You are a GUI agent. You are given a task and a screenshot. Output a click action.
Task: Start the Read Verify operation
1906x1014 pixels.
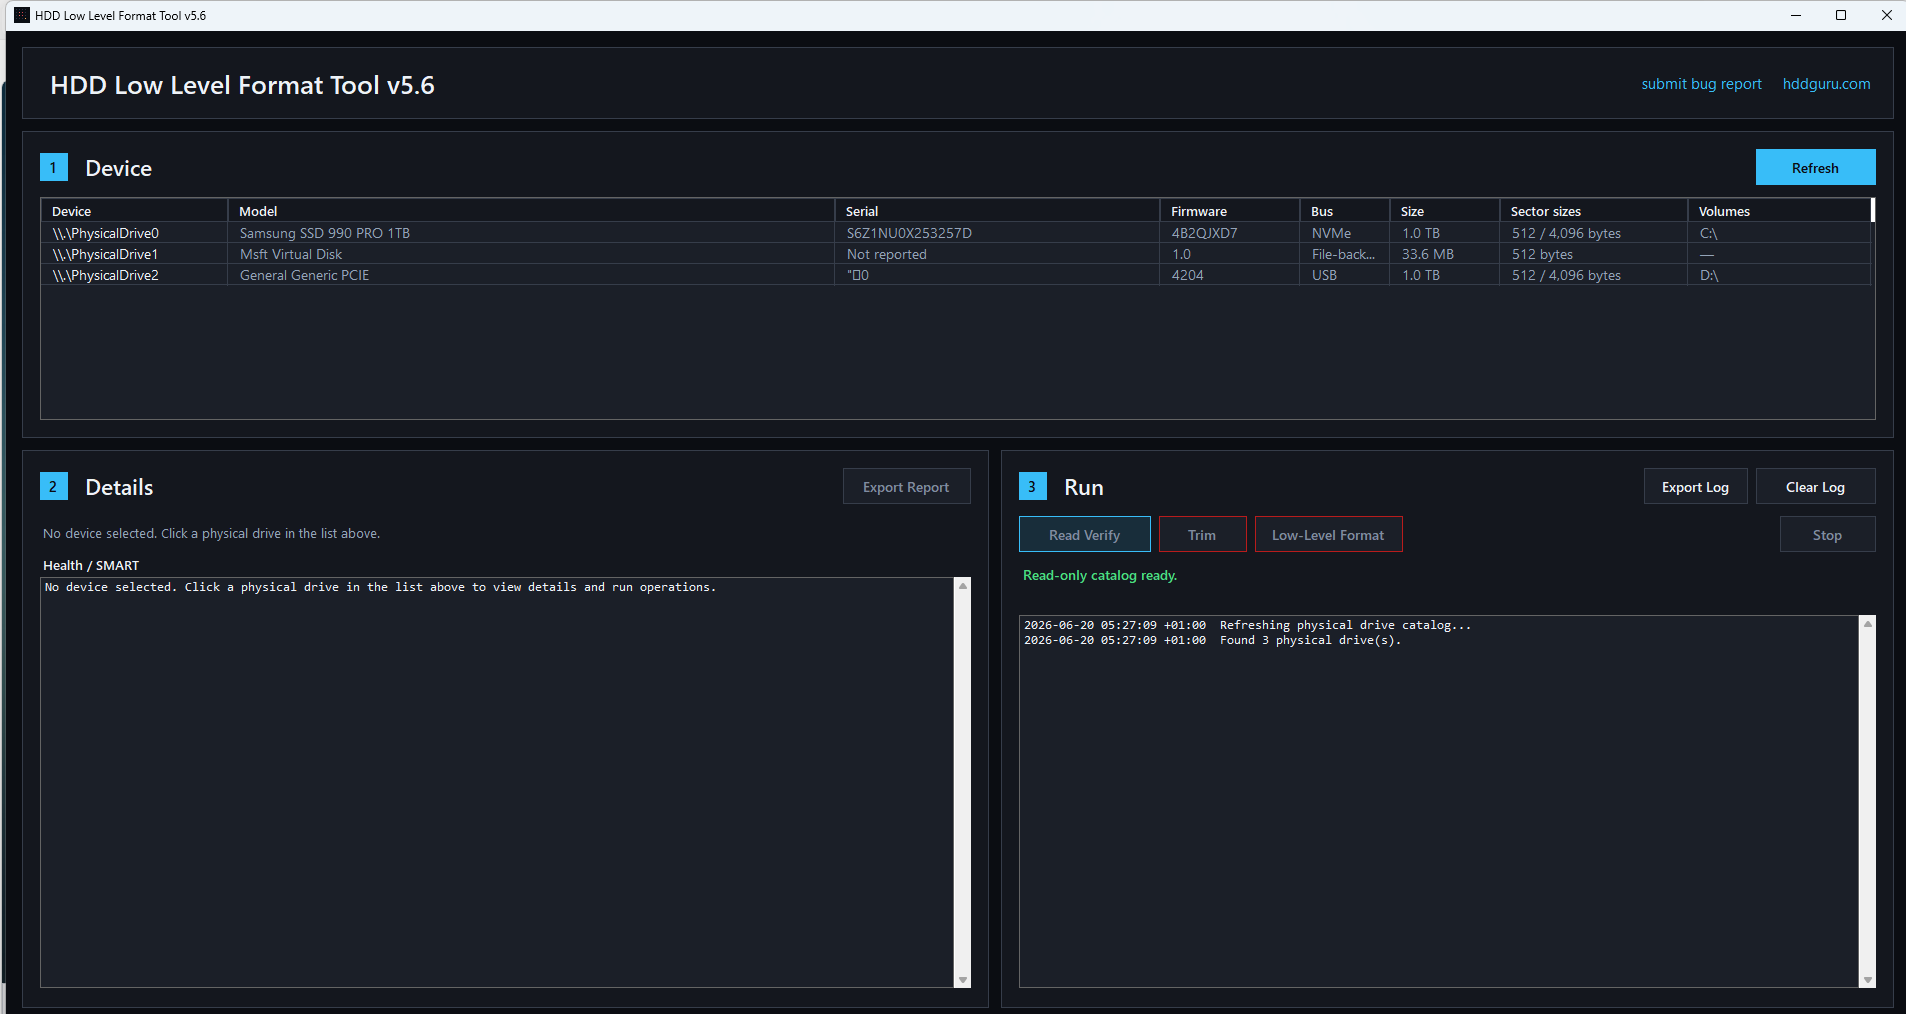point(1085,535)
